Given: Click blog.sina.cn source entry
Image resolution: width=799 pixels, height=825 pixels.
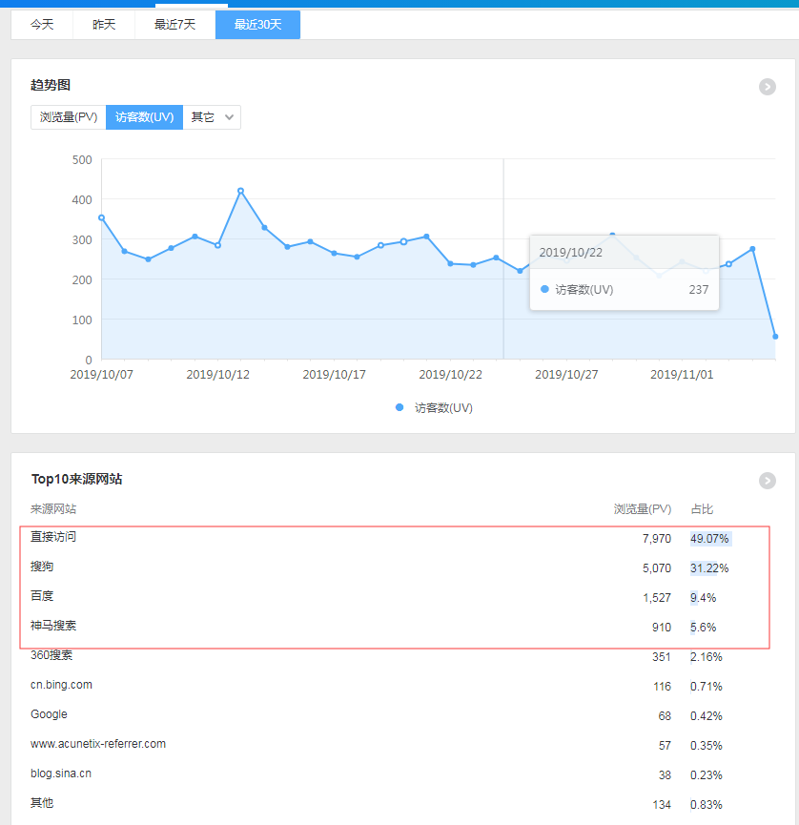Looking at the screenshot, I should (61, 773).
